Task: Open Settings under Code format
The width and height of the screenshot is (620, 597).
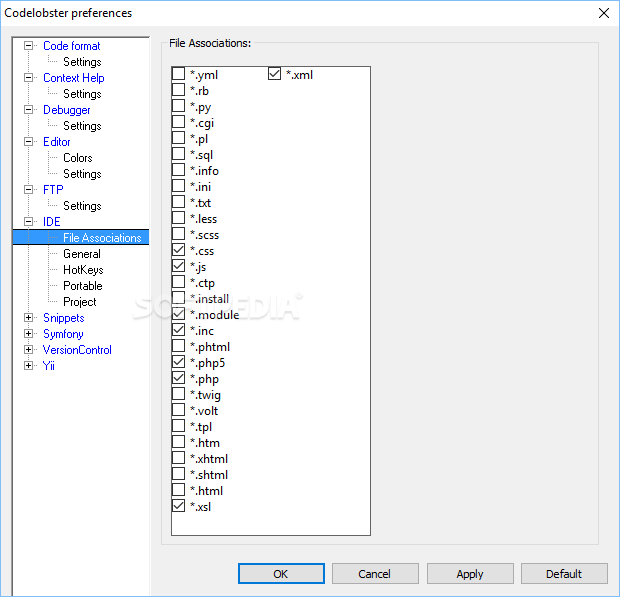Action: [x=82, y=62]
